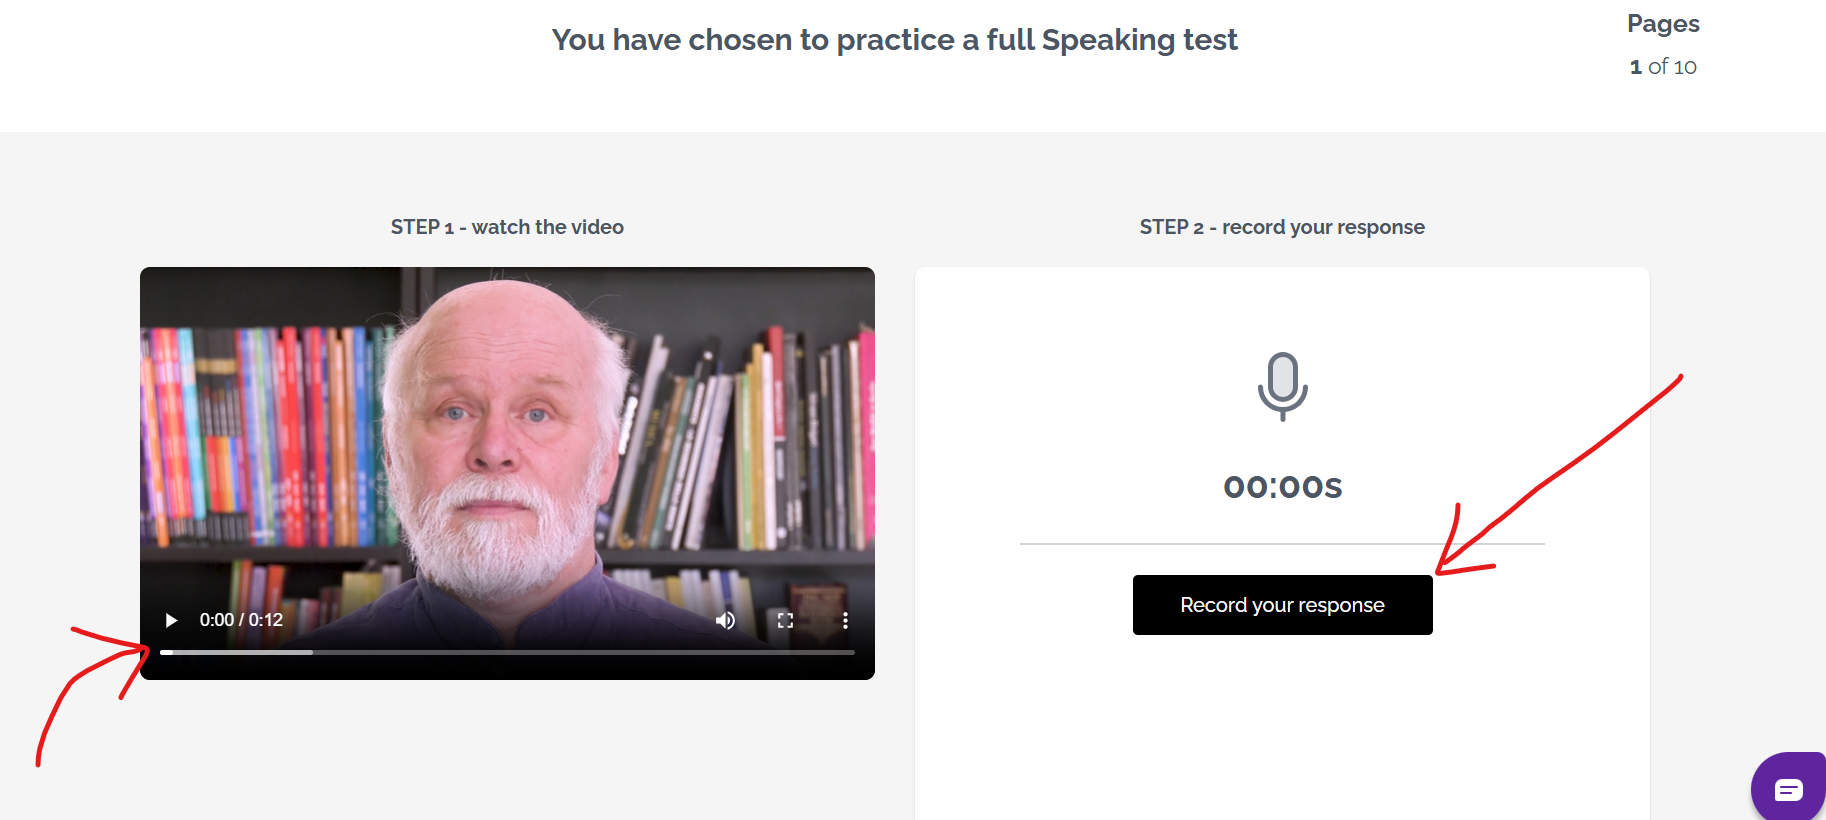Click the microphone icon above the timer

point(1282,385)
